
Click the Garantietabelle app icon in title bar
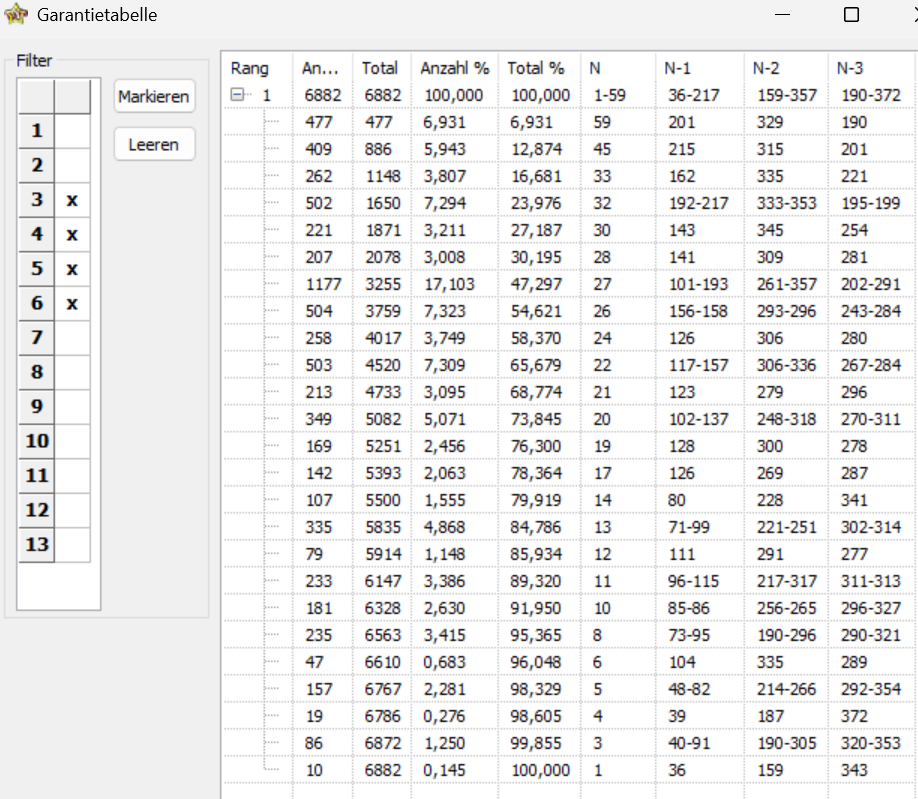16,14
